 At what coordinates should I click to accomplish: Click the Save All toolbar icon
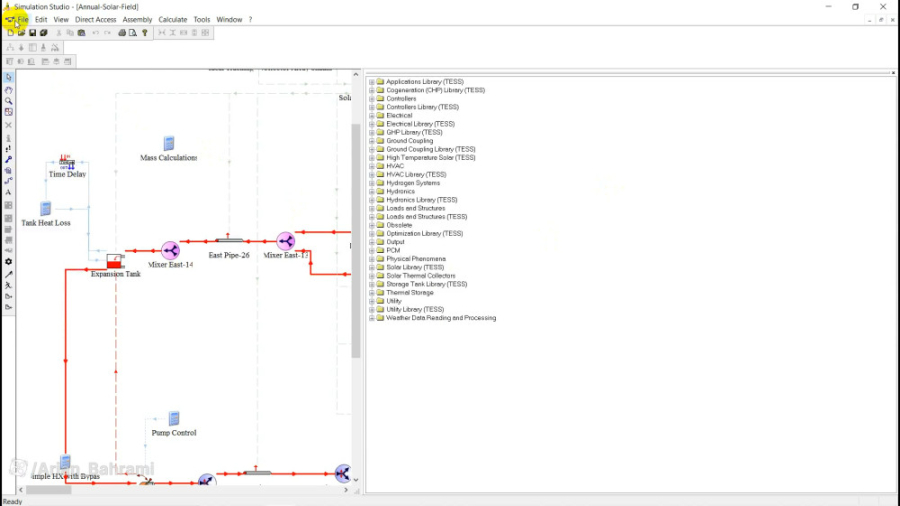coord(44,33)
